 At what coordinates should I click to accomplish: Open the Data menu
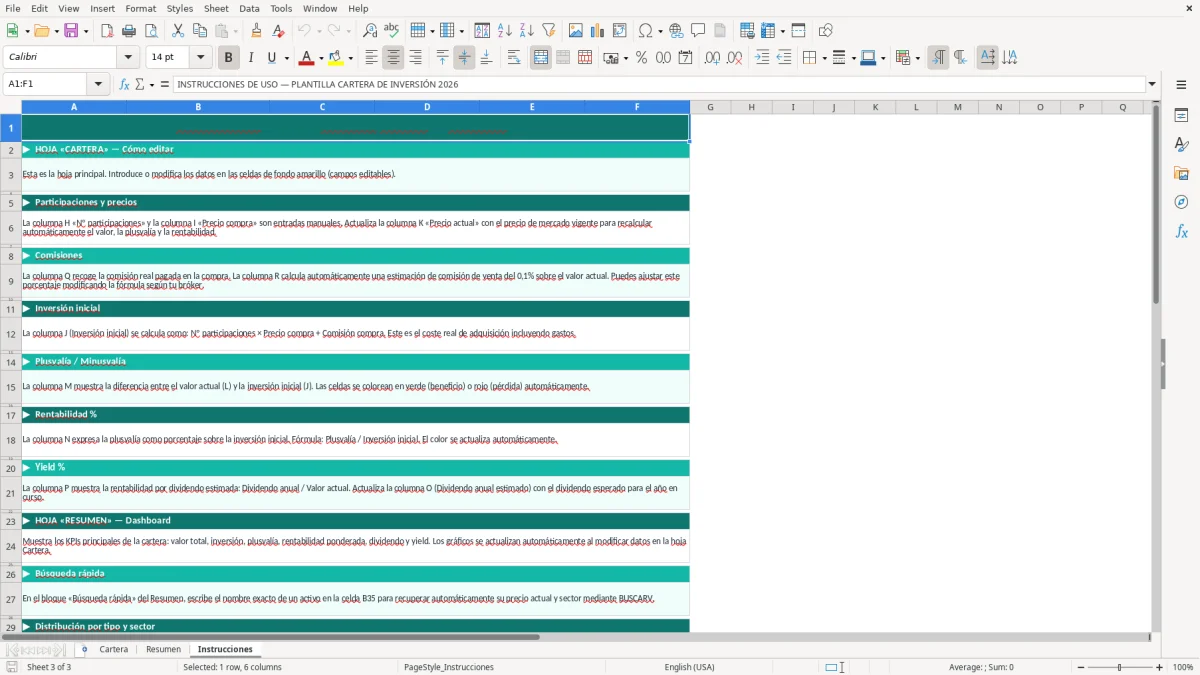point(249,8)
